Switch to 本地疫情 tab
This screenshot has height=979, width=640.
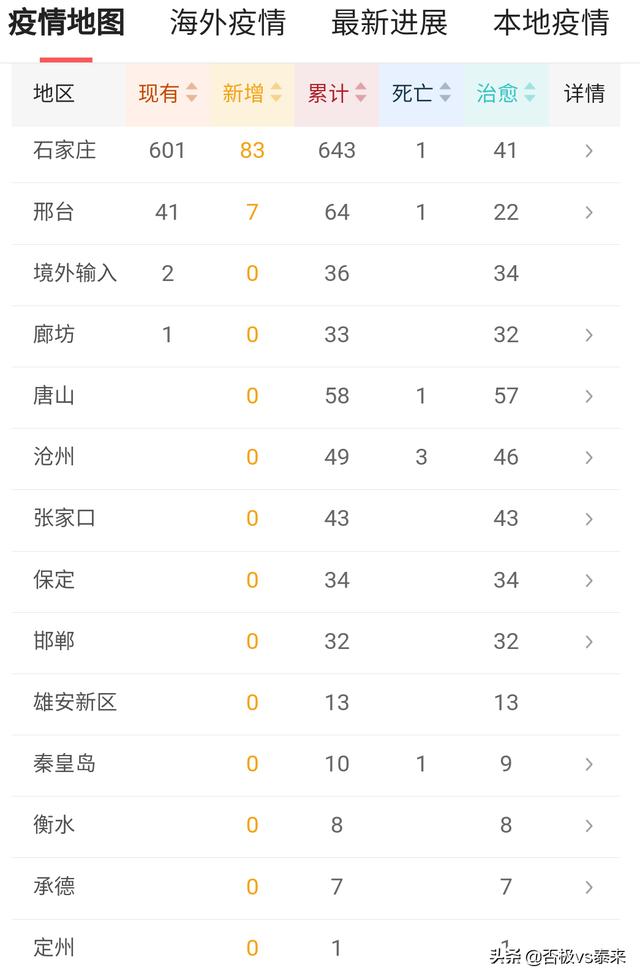pos(551,22)
